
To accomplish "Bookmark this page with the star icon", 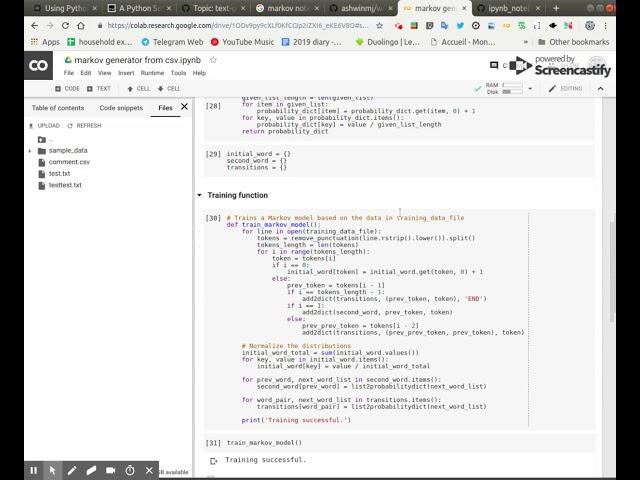I will point(380,26).
